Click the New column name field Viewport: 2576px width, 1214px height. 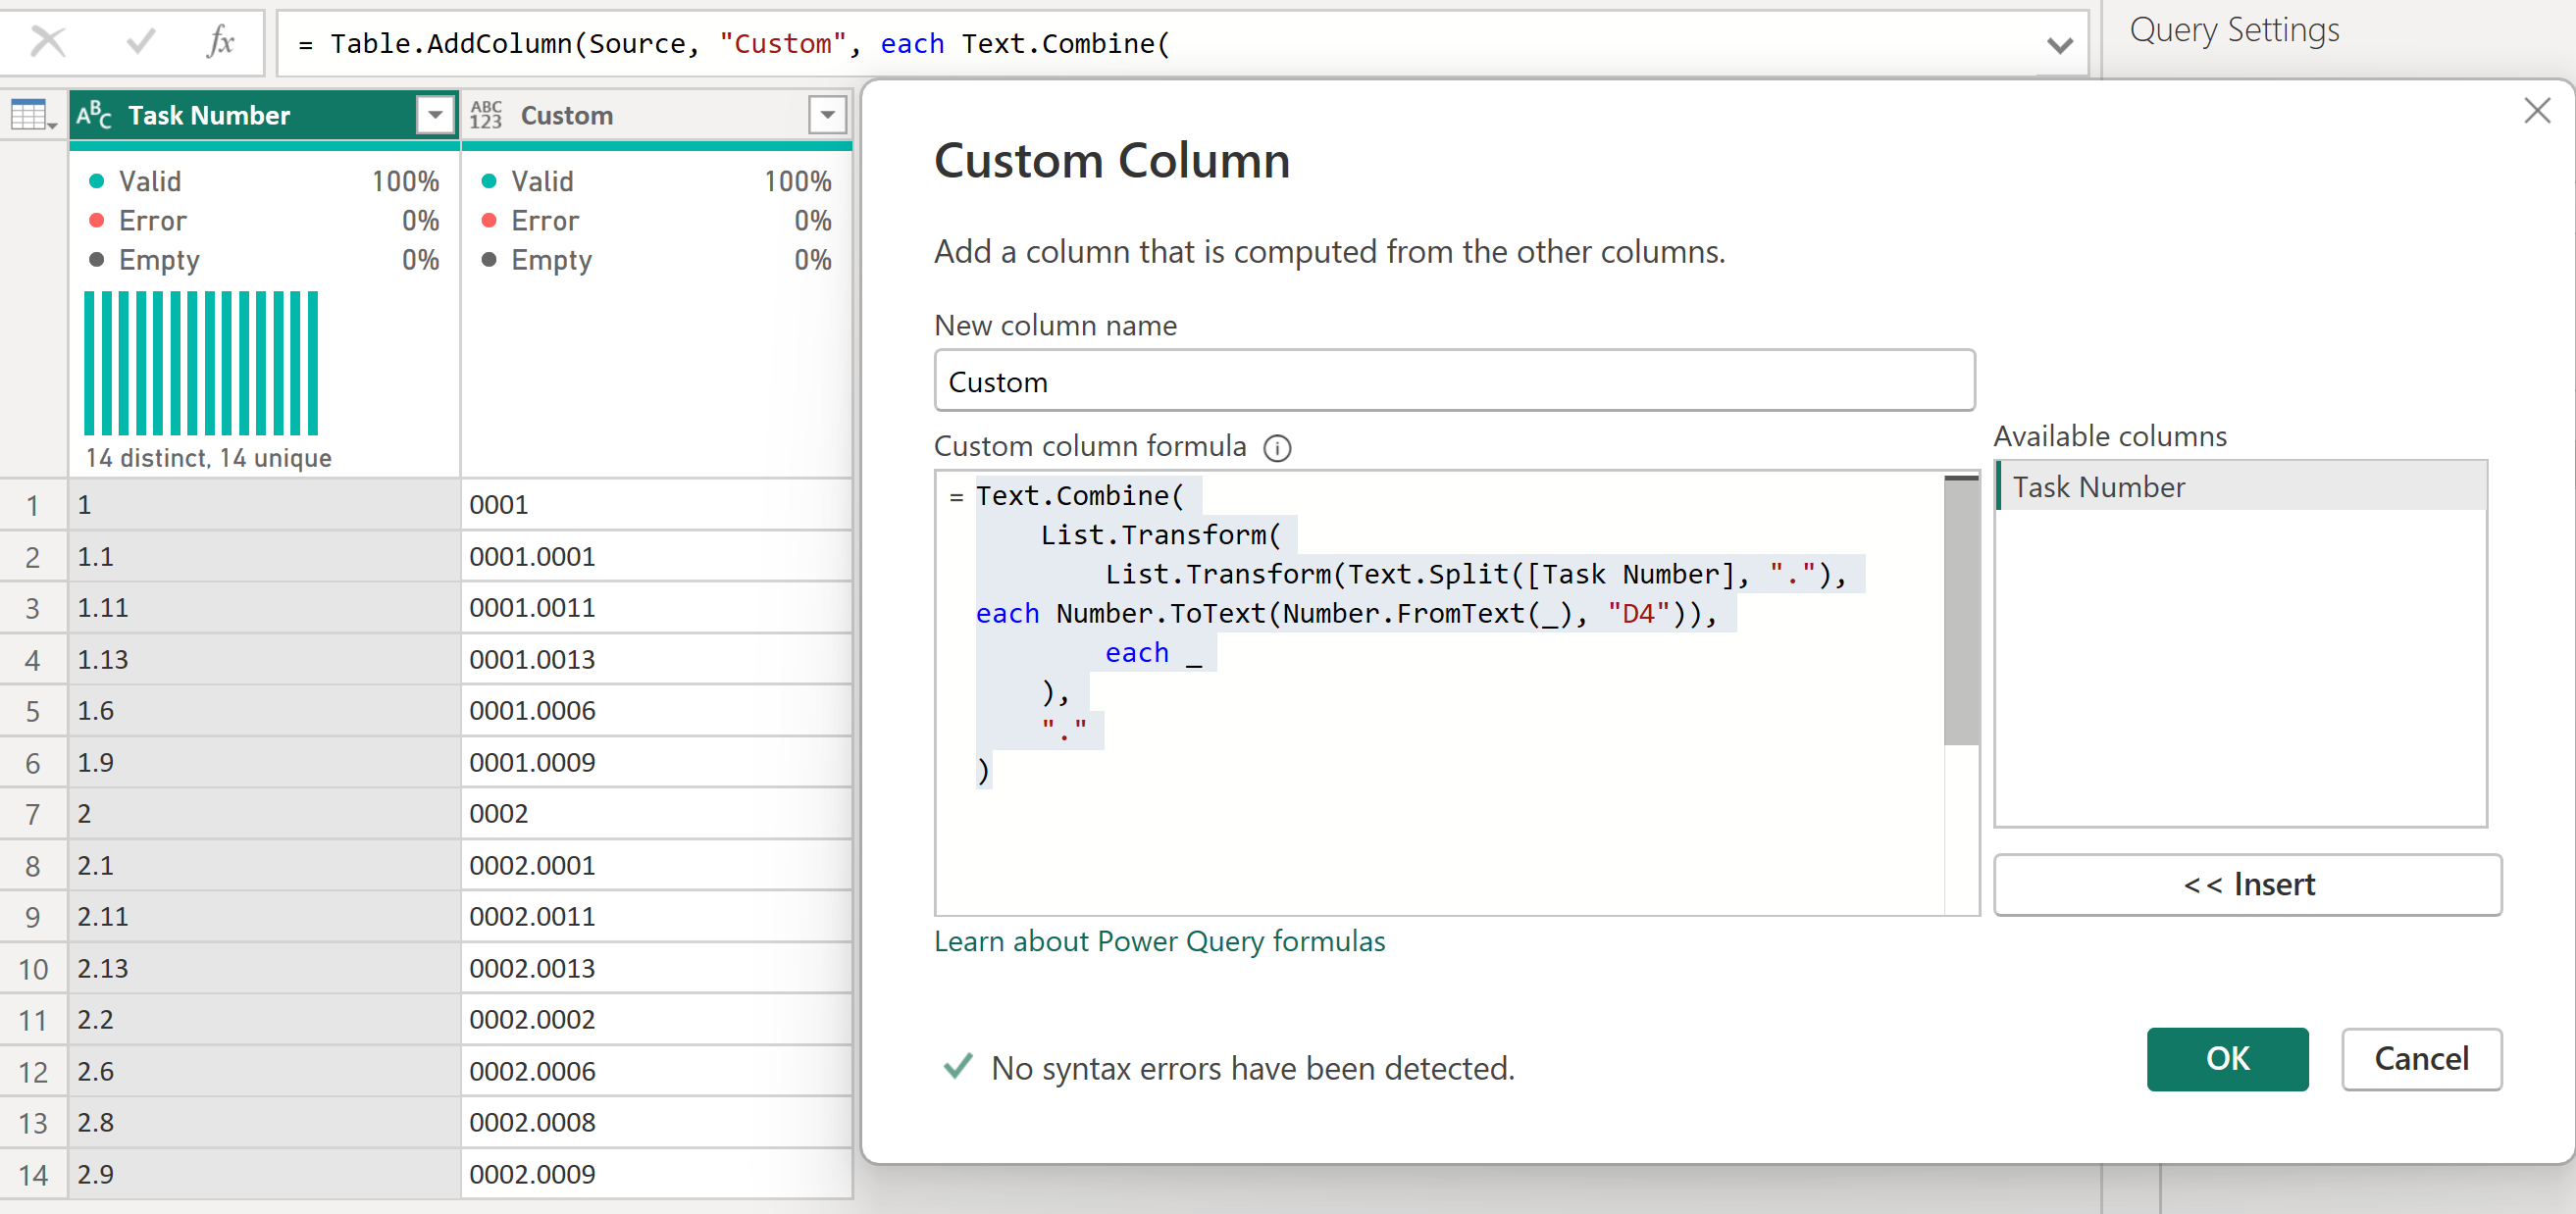1454,381
